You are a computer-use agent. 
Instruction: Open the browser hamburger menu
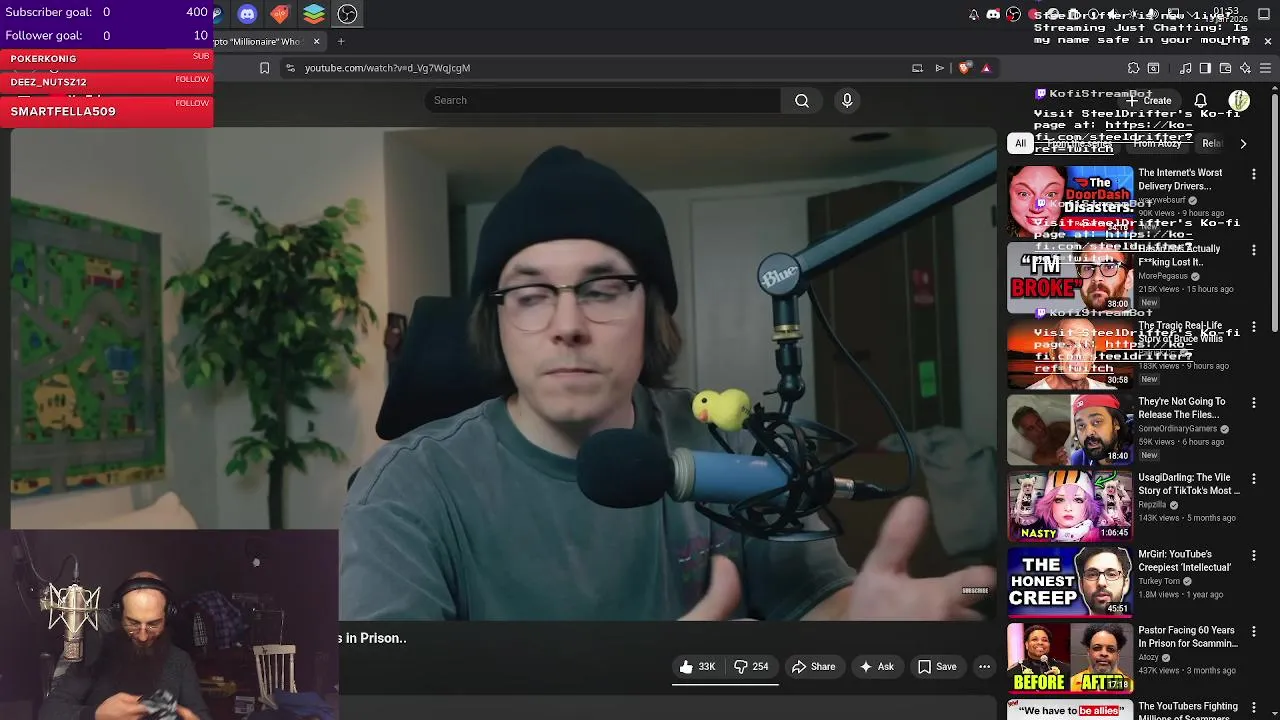[1265, 68]
